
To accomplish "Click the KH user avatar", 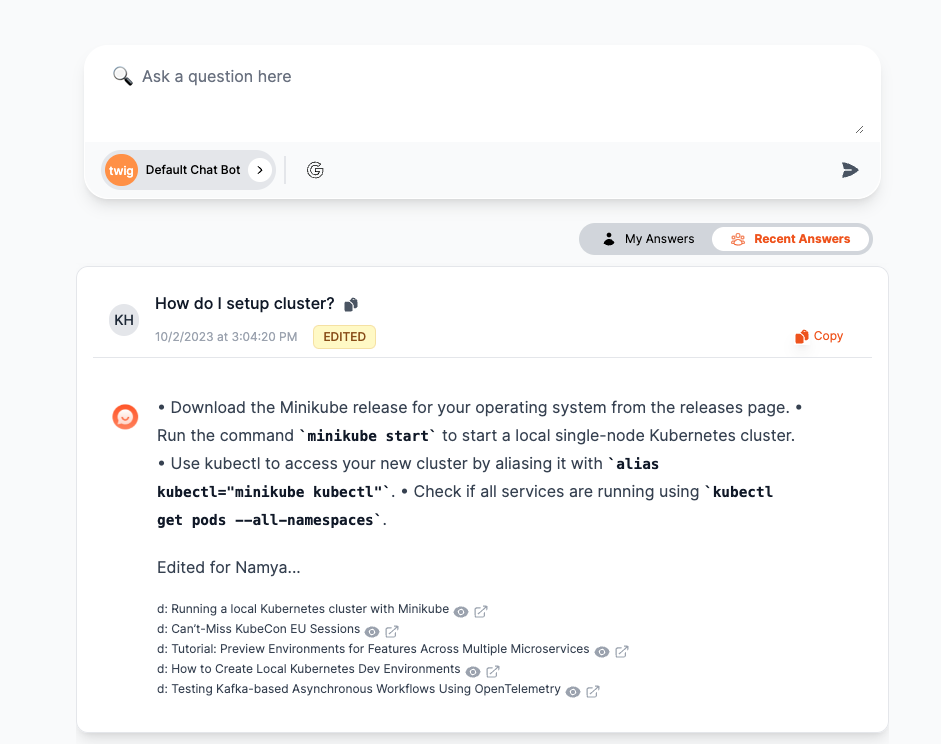I will (x=124, y=320).
